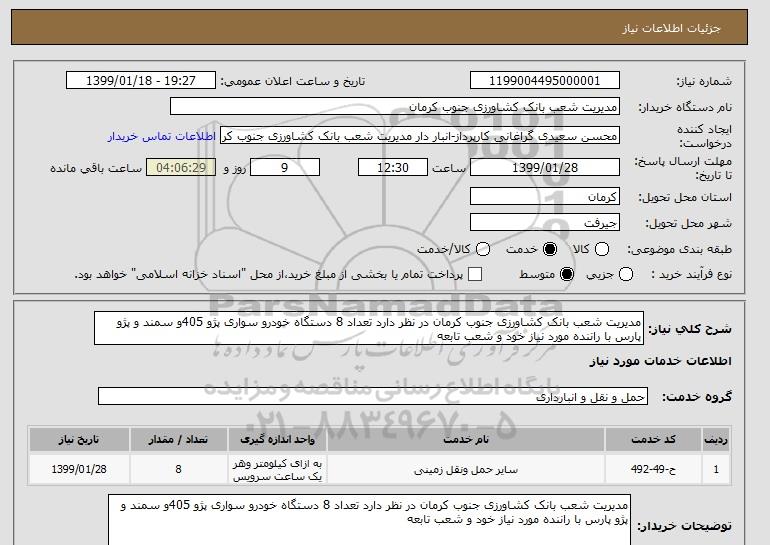Click the announcement date field 1399/01/18 - 19:27

pos(141,81)
